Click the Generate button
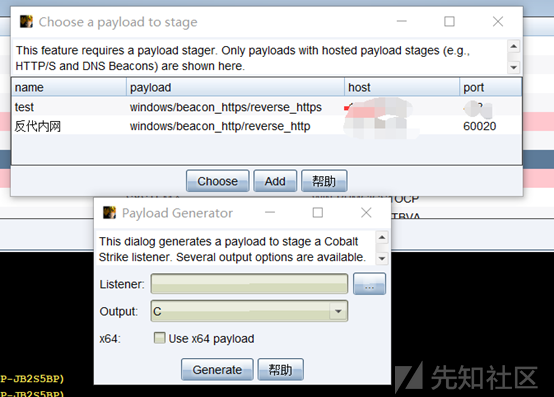Screen dimensions: 554x397 tap(217, 369)
